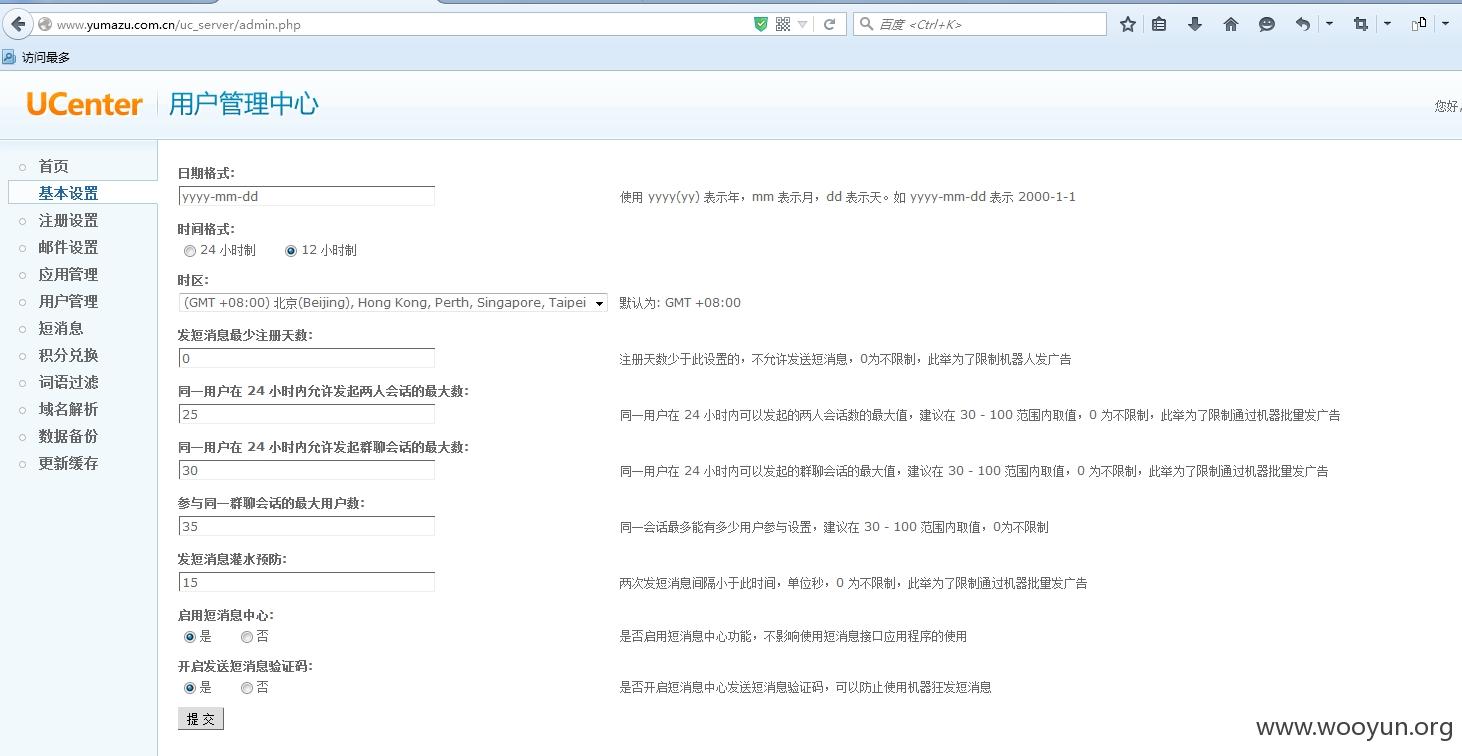Select 基本设置 in the sidebar
This screenshot has height=756, width=1462.
(68, 193)
